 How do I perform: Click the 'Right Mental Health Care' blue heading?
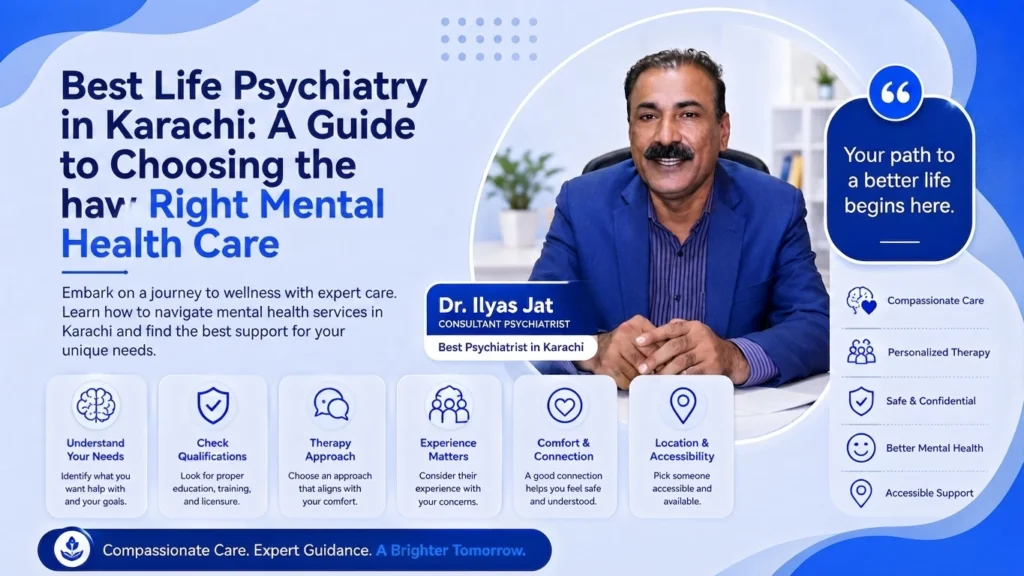pos(222,223)
